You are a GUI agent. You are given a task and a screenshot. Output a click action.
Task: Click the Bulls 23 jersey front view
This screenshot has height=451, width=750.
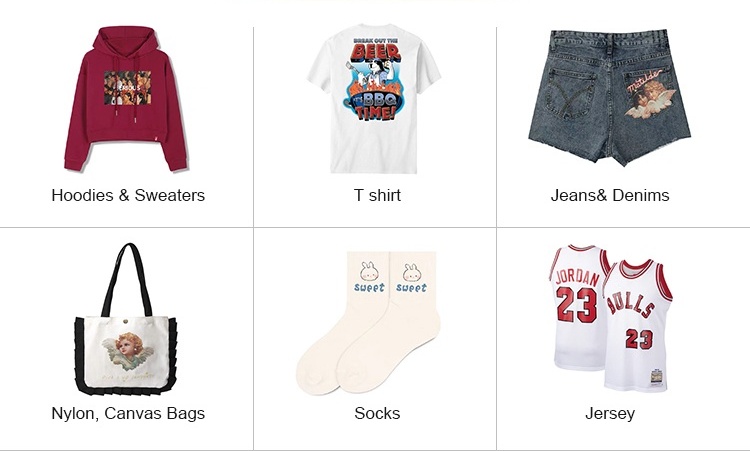638,325
